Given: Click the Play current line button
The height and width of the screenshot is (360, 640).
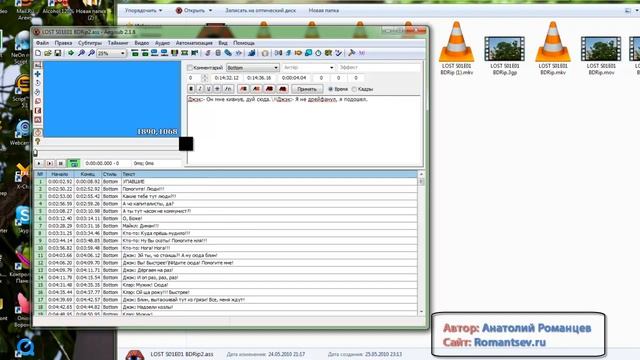Looking at the screenshot, I should (x=50, y=163).
